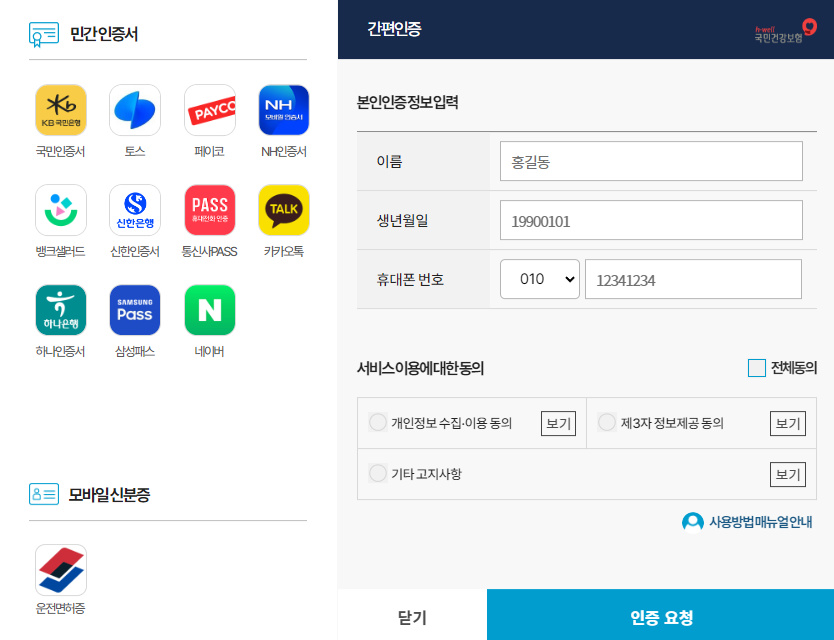Image resolution: width=834 pixels, height=640 pixels.
Task: Click the 전체동의 label text
Action: [794, 368]
